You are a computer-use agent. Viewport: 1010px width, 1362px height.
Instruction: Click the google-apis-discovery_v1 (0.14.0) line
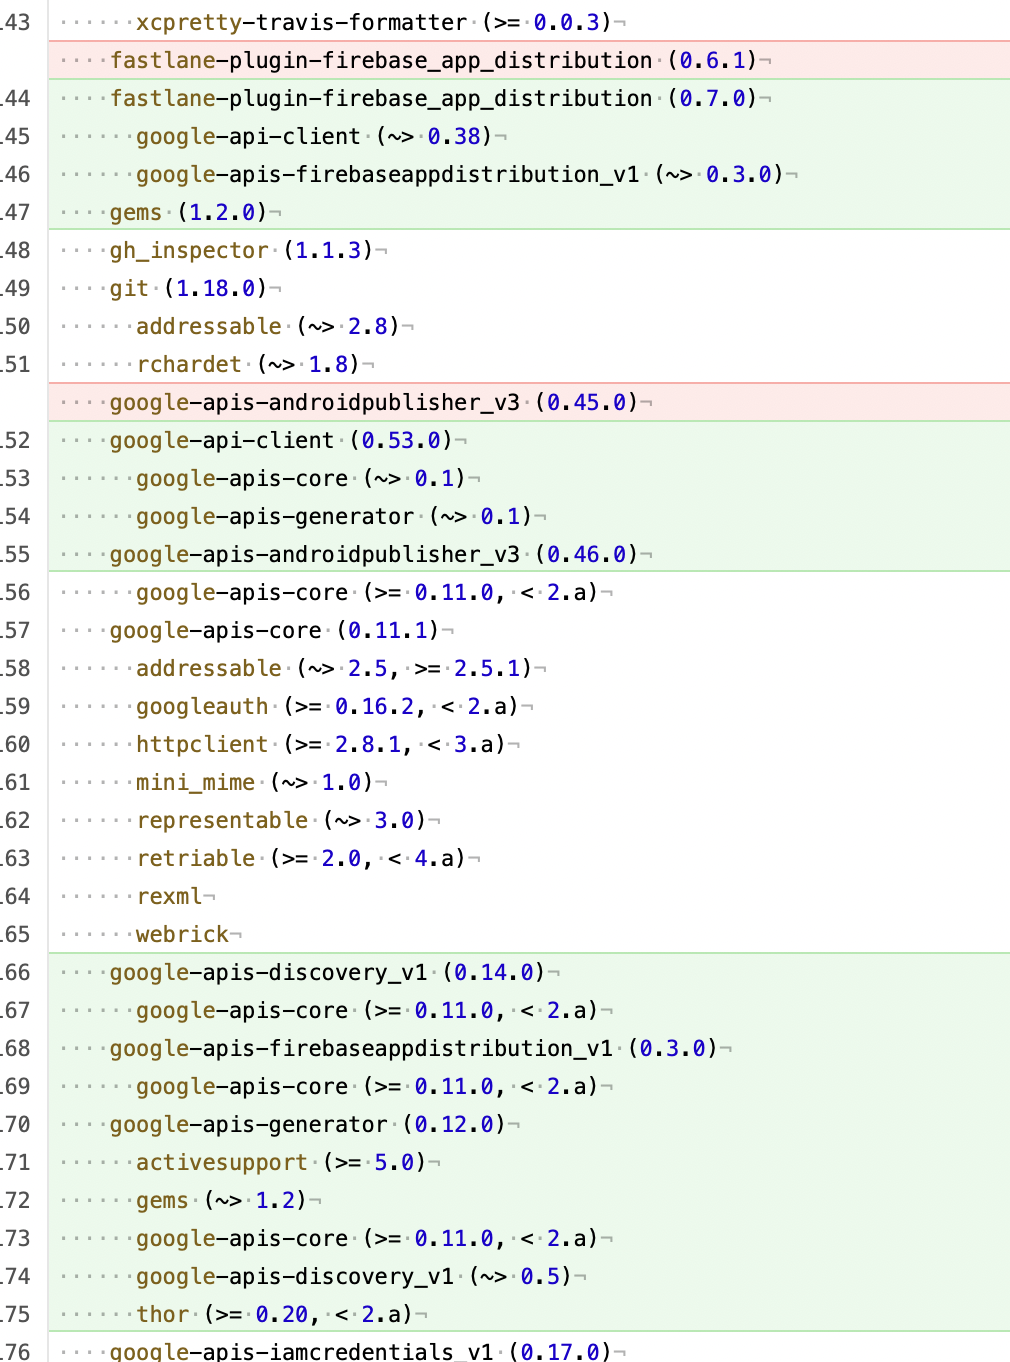tap(530, 972)
